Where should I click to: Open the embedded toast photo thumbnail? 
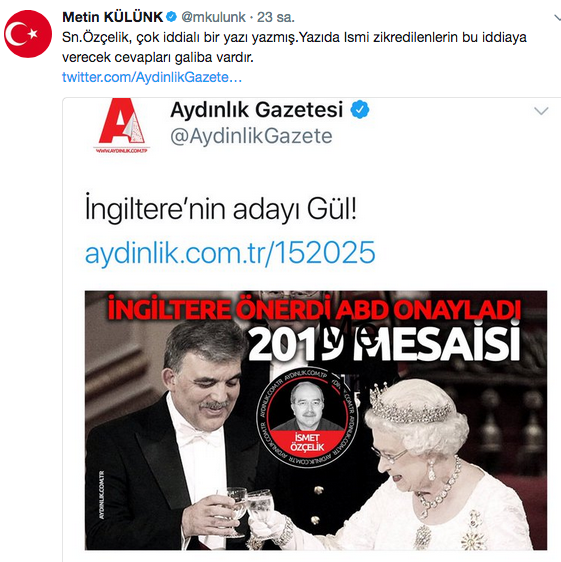point(316,420)
